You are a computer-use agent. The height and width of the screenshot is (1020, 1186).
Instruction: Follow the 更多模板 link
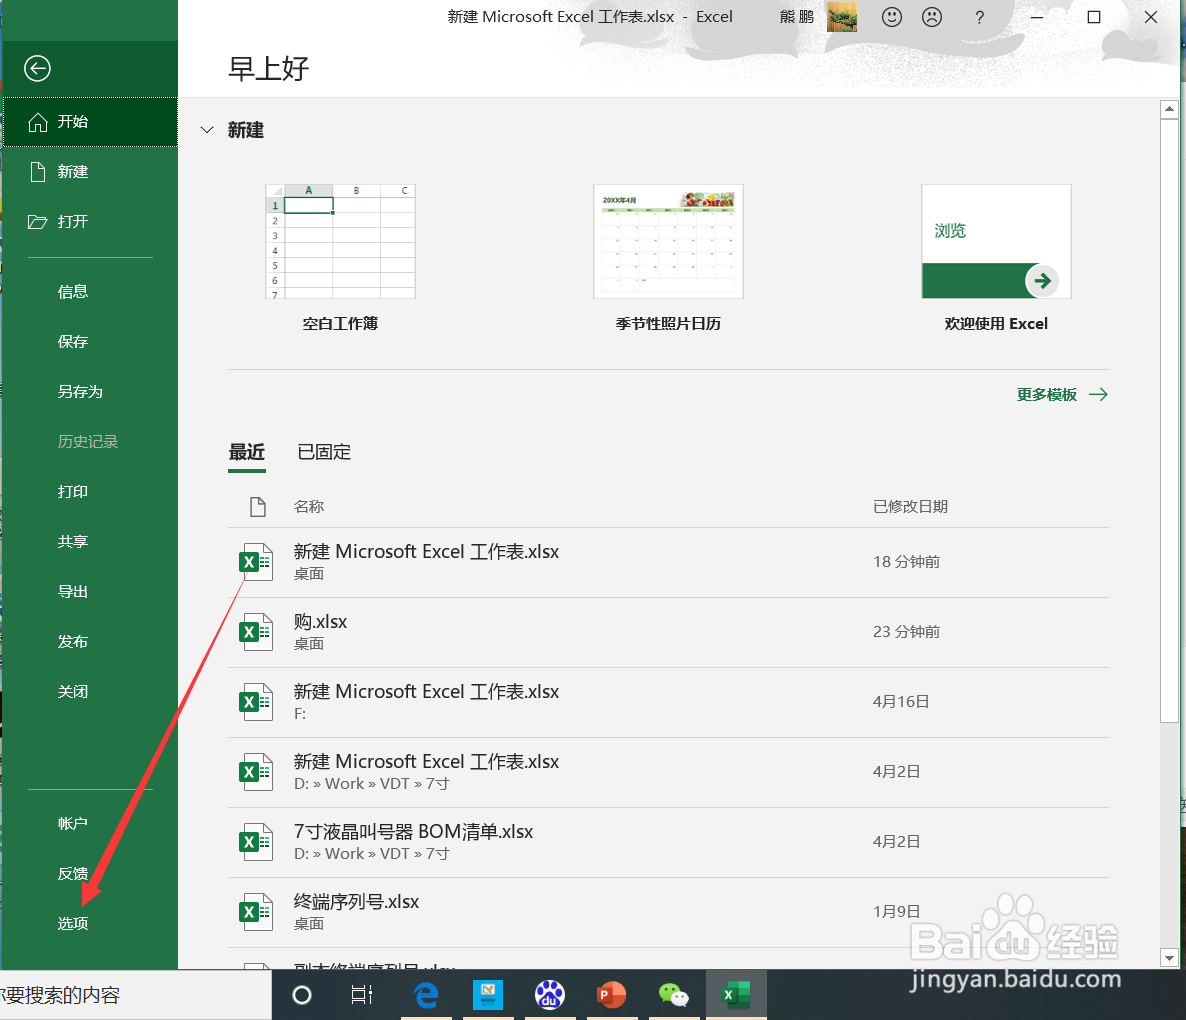point(1062,395)
